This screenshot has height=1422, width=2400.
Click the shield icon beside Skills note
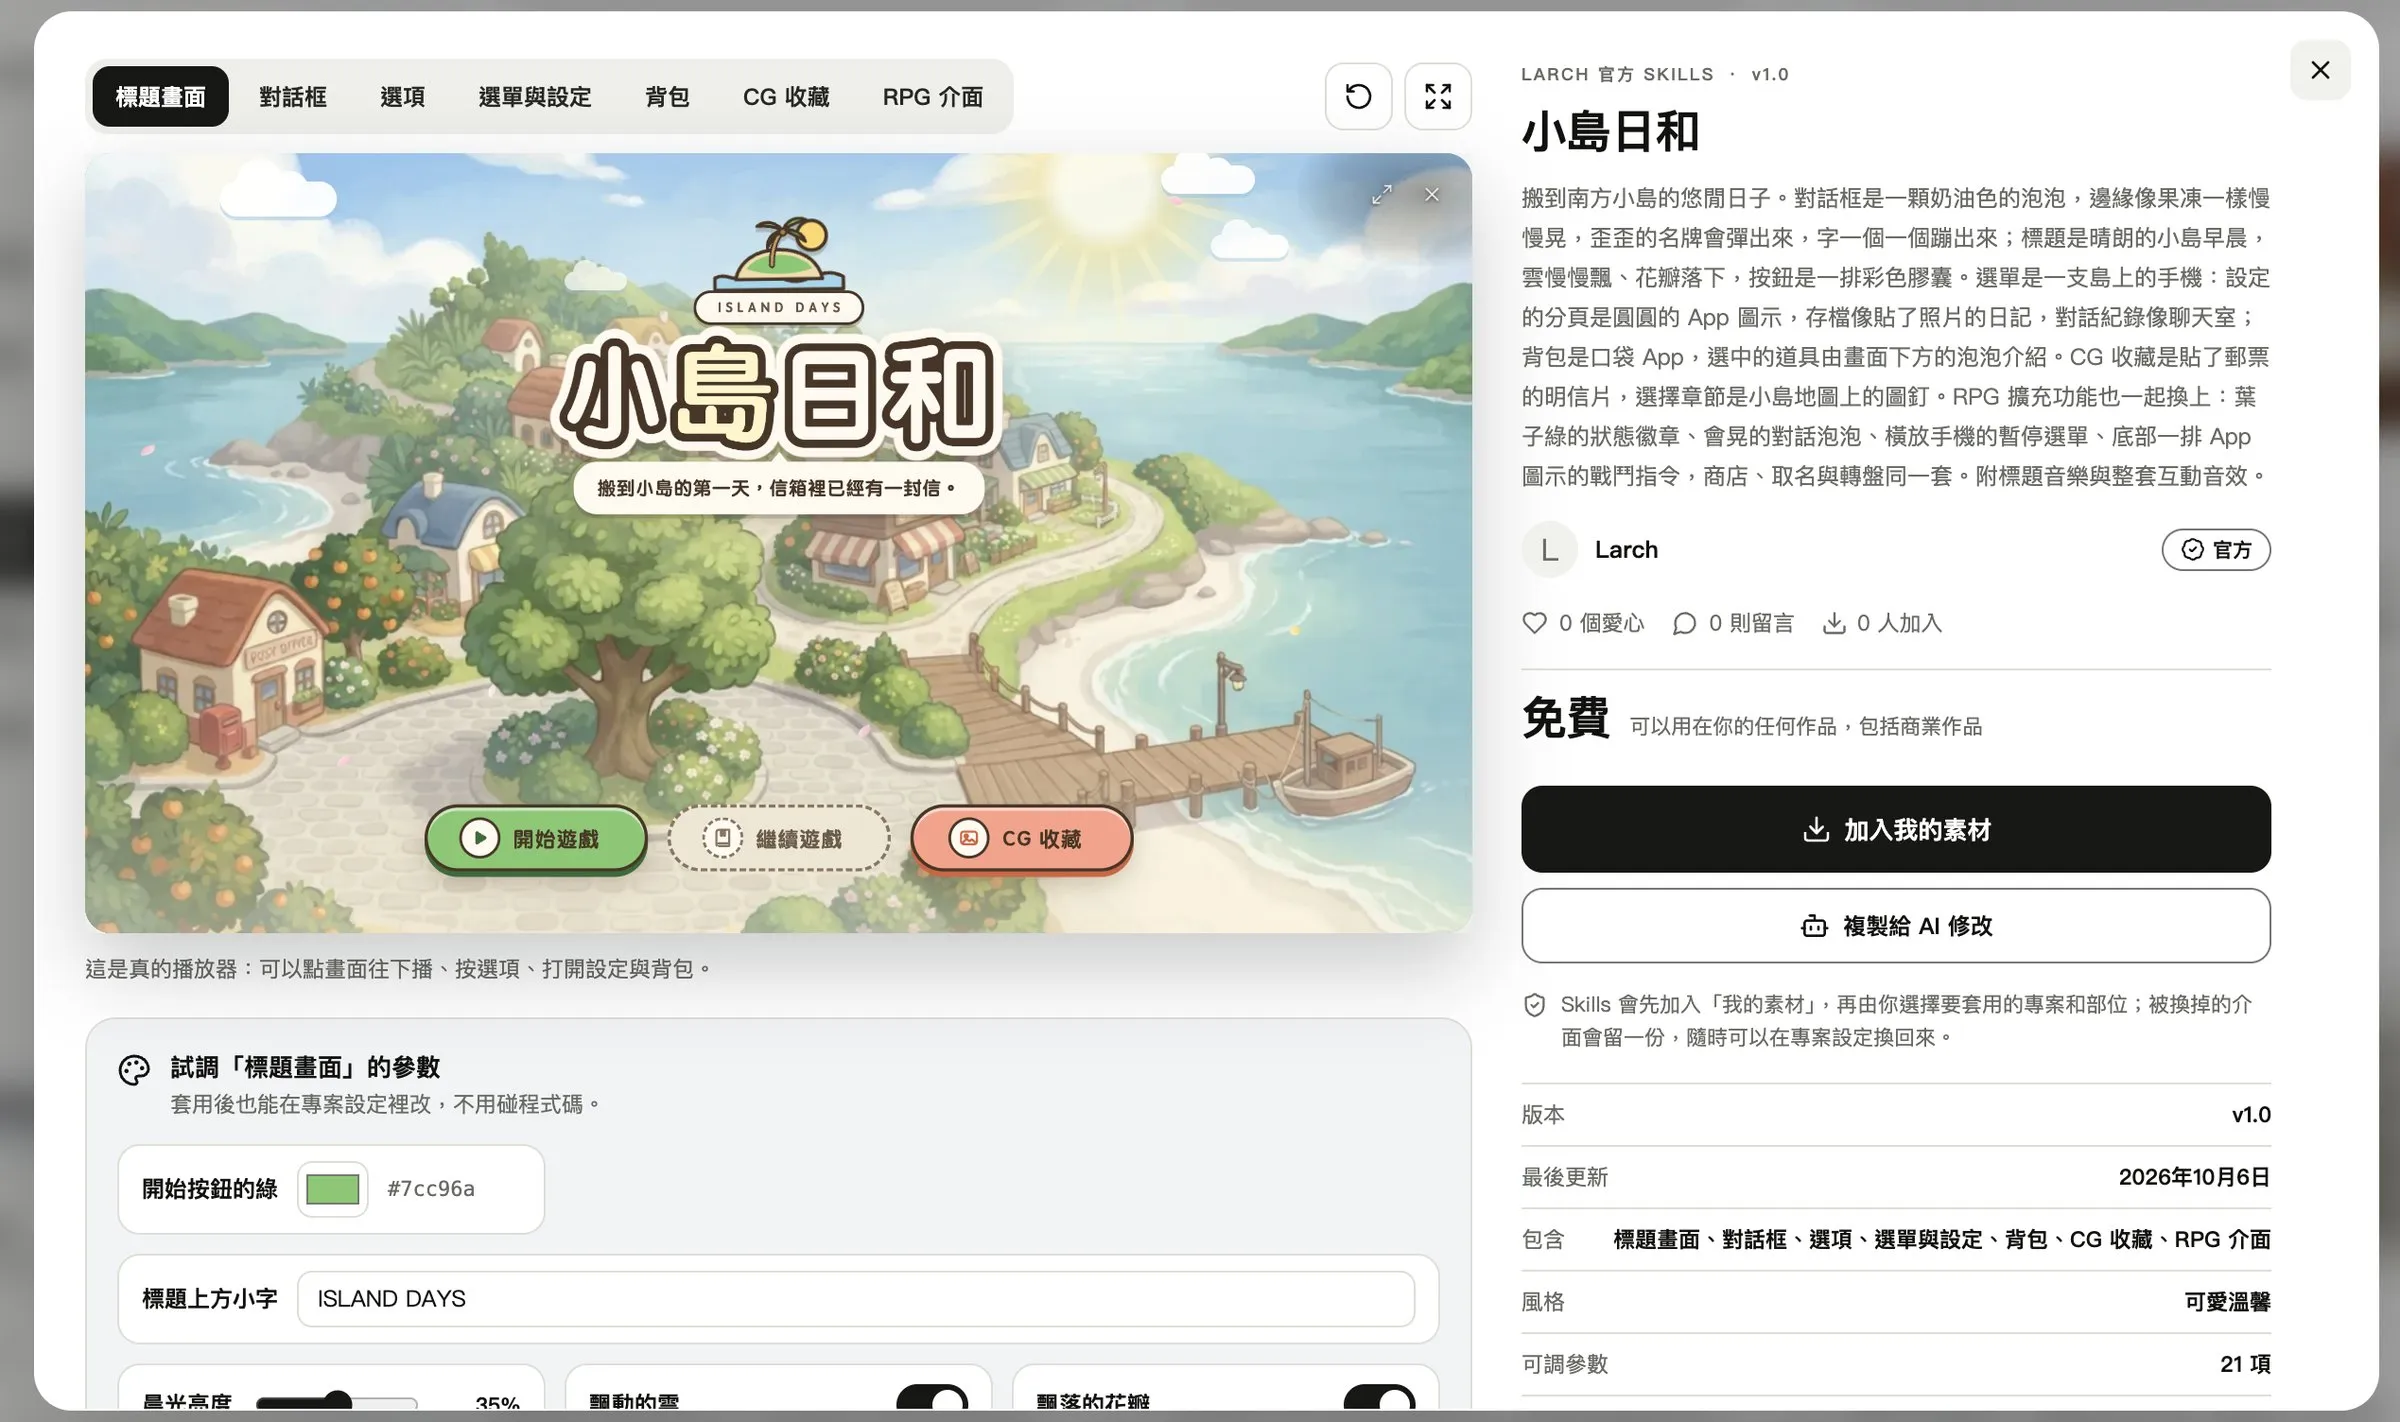(x=1534, y=1005)
